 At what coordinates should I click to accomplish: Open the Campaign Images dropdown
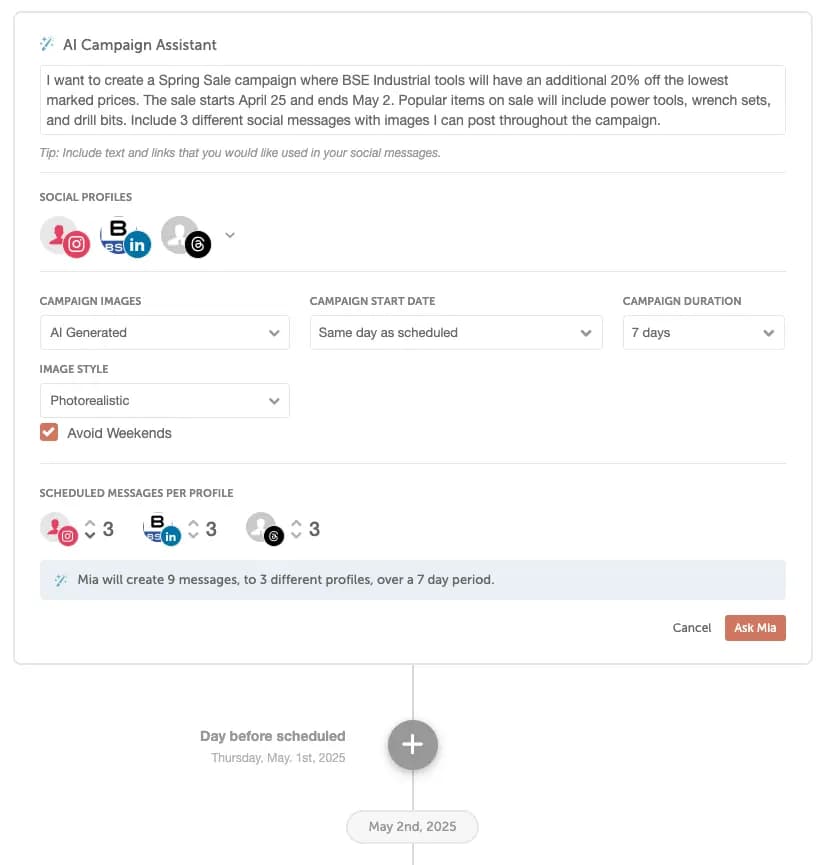(x=164, y=333)
